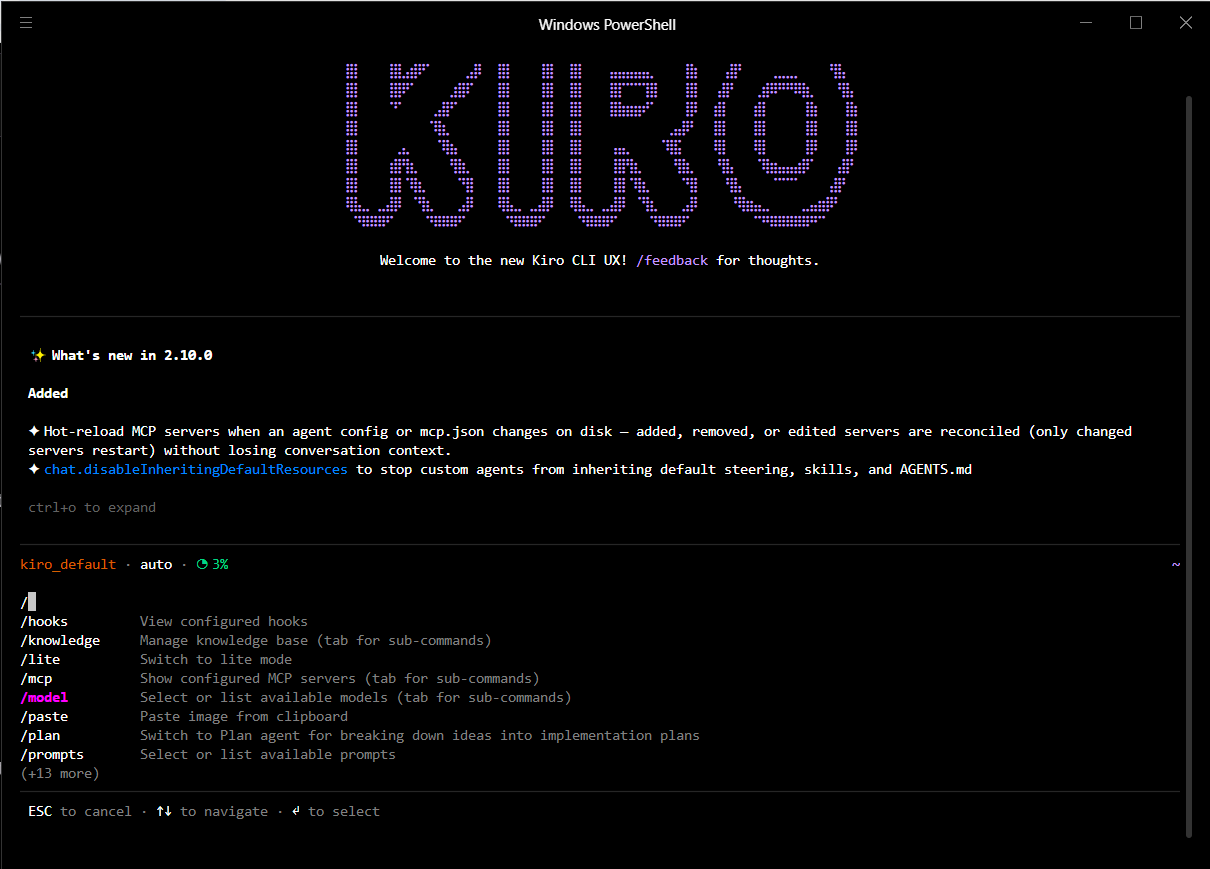This screenshot has height=869, width=1210.
Task: Close the Windows PowerShell window
Action: pyautogui.click(x=1186, y=23)
